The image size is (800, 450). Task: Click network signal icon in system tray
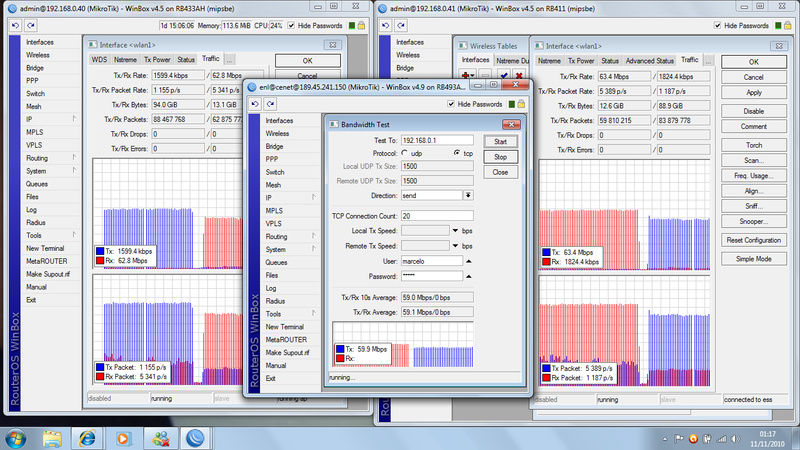(721, 439)
